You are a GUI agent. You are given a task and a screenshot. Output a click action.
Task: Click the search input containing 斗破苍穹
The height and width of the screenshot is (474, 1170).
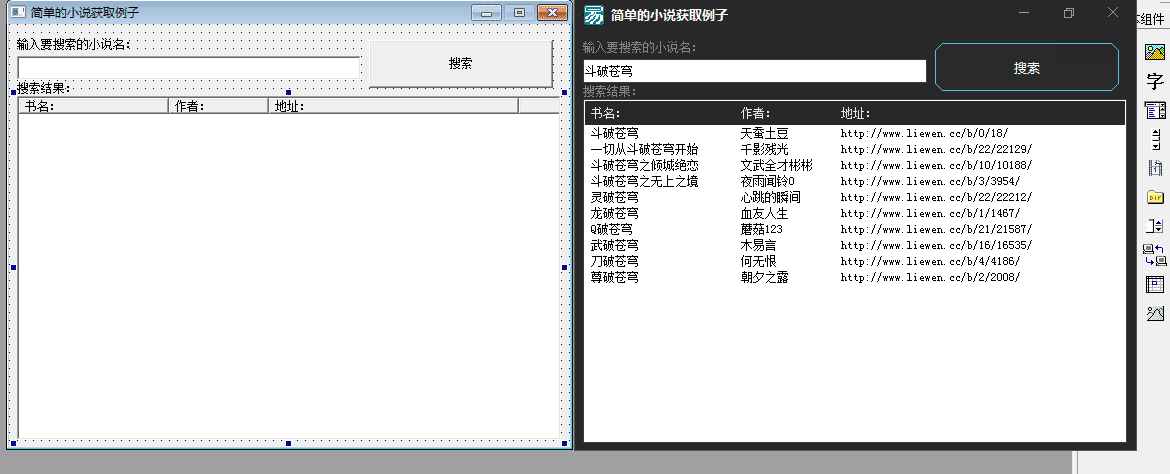pyautogui.click(x=754, y=71)
